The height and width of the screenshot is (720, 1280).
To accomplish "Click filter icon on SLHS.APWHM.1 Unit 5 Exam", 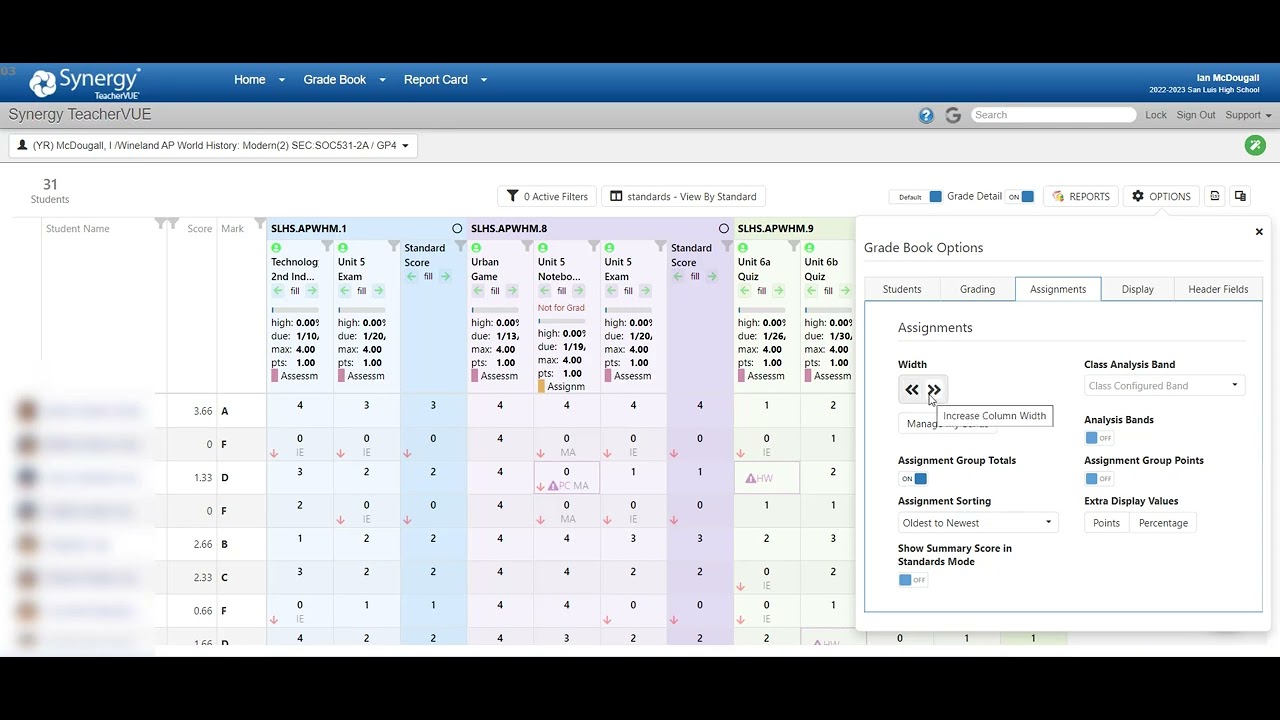I will pyautogui.click(x=394, y=246).
